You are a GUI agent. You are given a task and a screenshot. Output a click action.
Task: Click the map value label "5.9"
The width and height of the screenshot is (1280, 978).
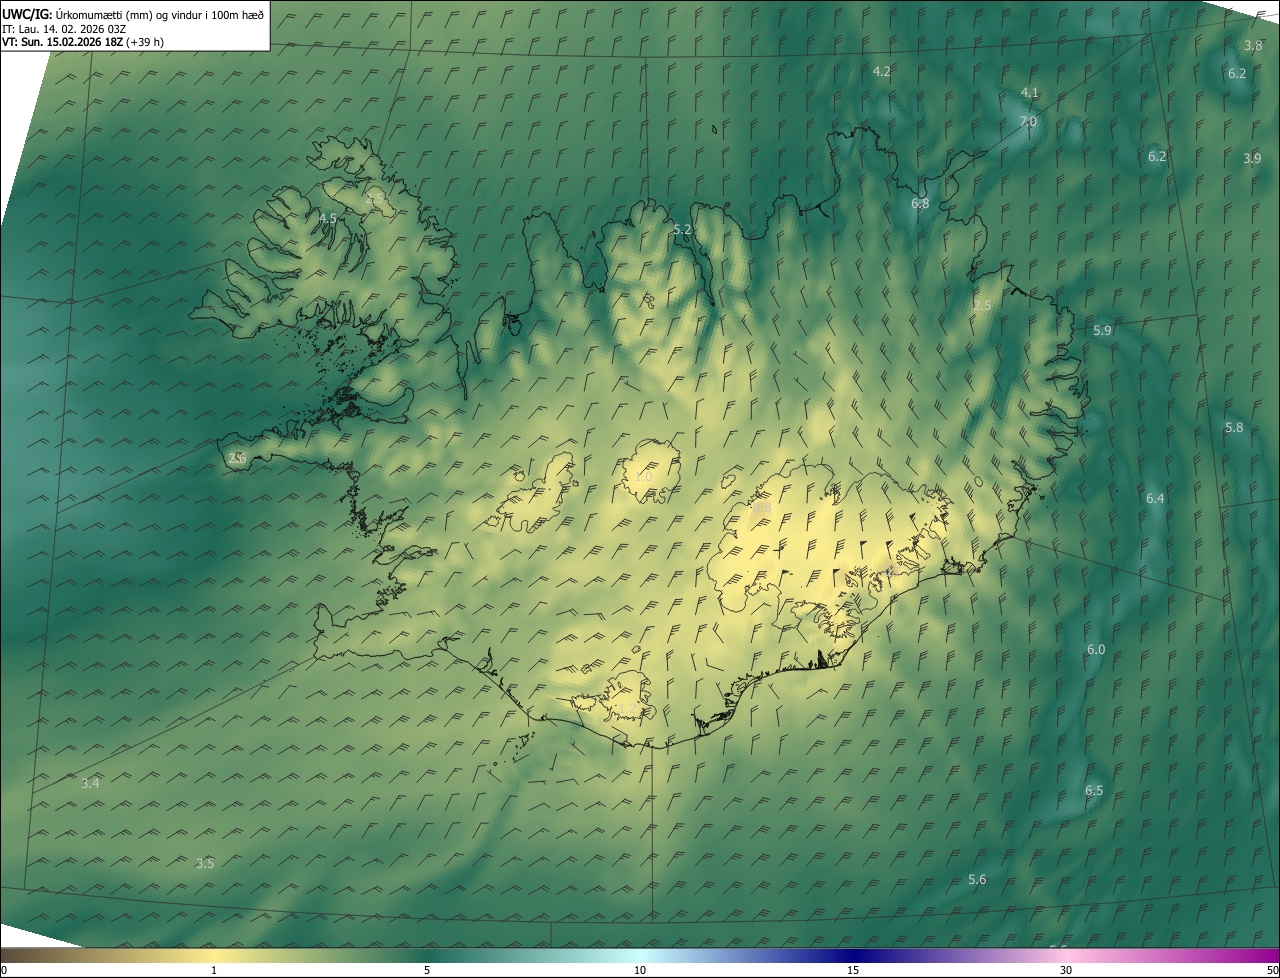1102,330
